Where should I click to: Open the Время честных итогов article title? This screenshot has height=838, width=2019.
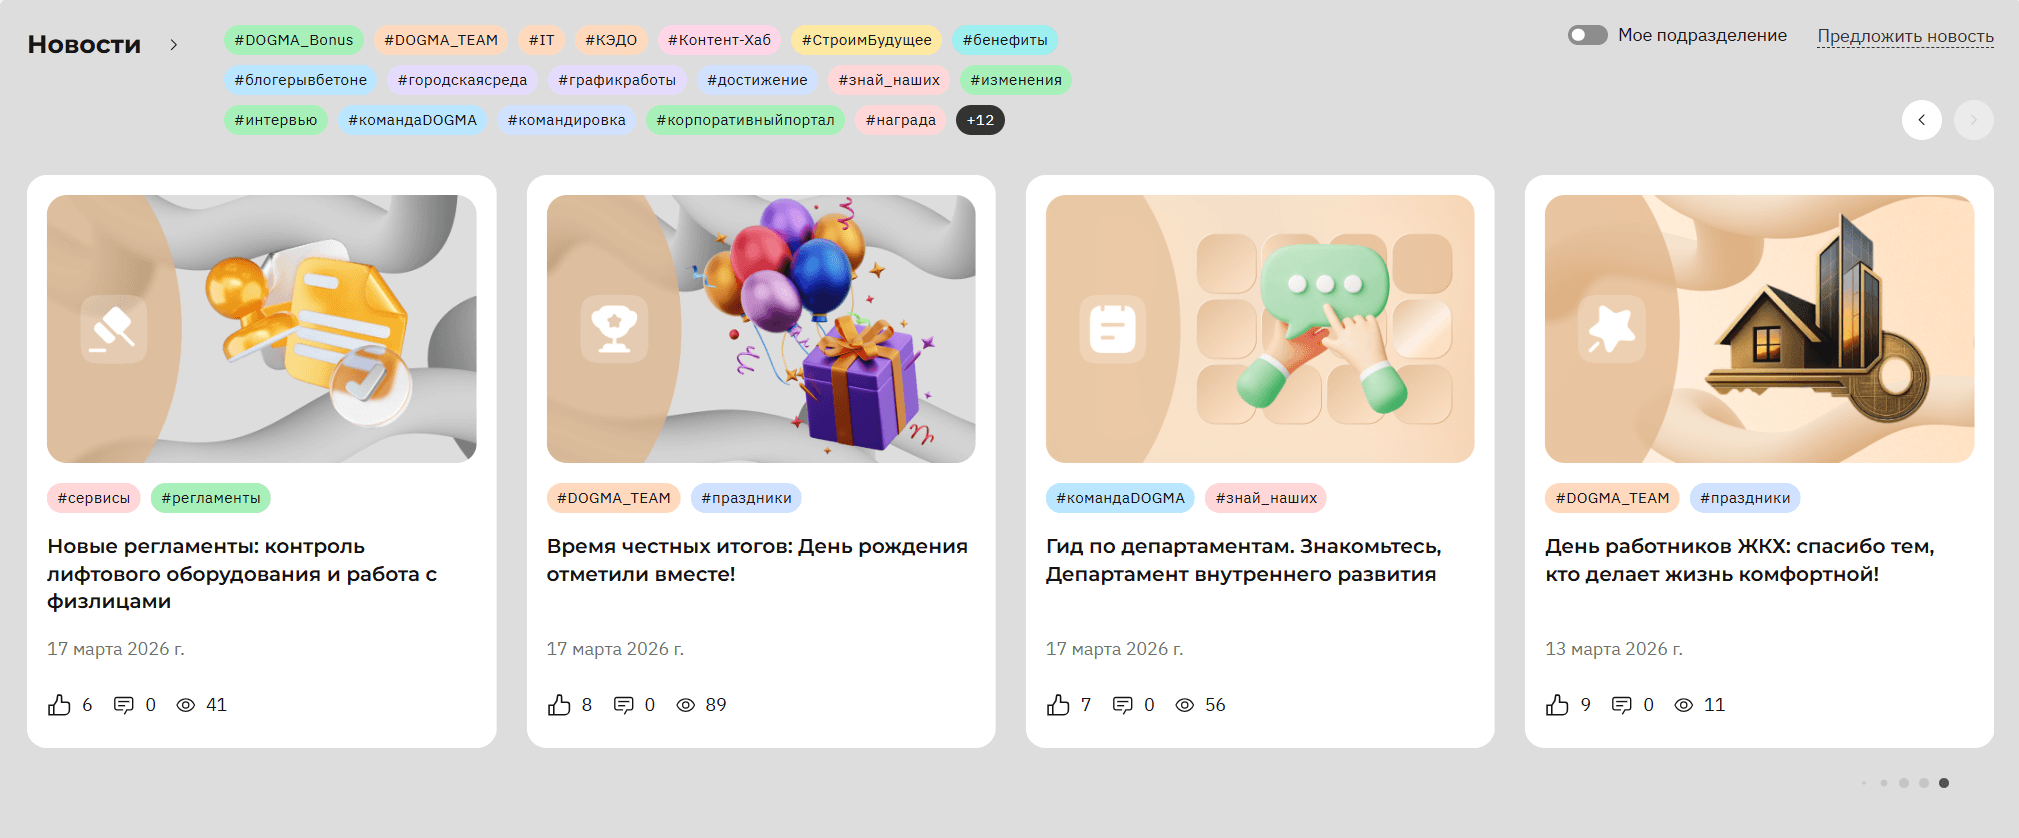757,560
